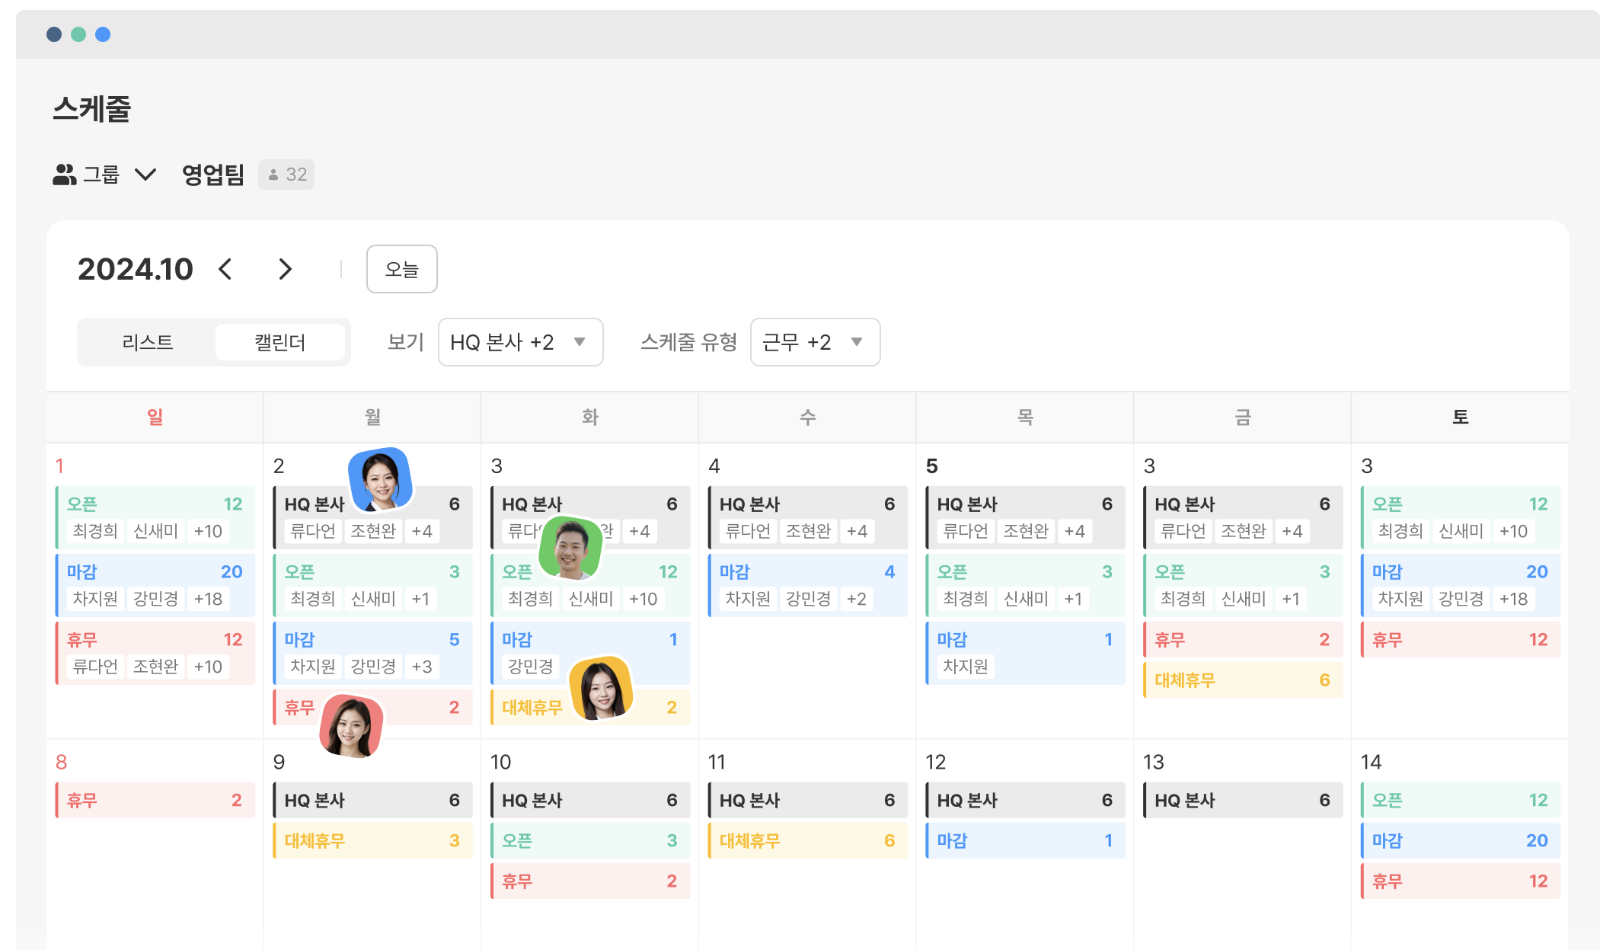The image size is (1614, 950).
Task: Open 대체휴무 6 on Friday first week
Action: point(1242,680)
